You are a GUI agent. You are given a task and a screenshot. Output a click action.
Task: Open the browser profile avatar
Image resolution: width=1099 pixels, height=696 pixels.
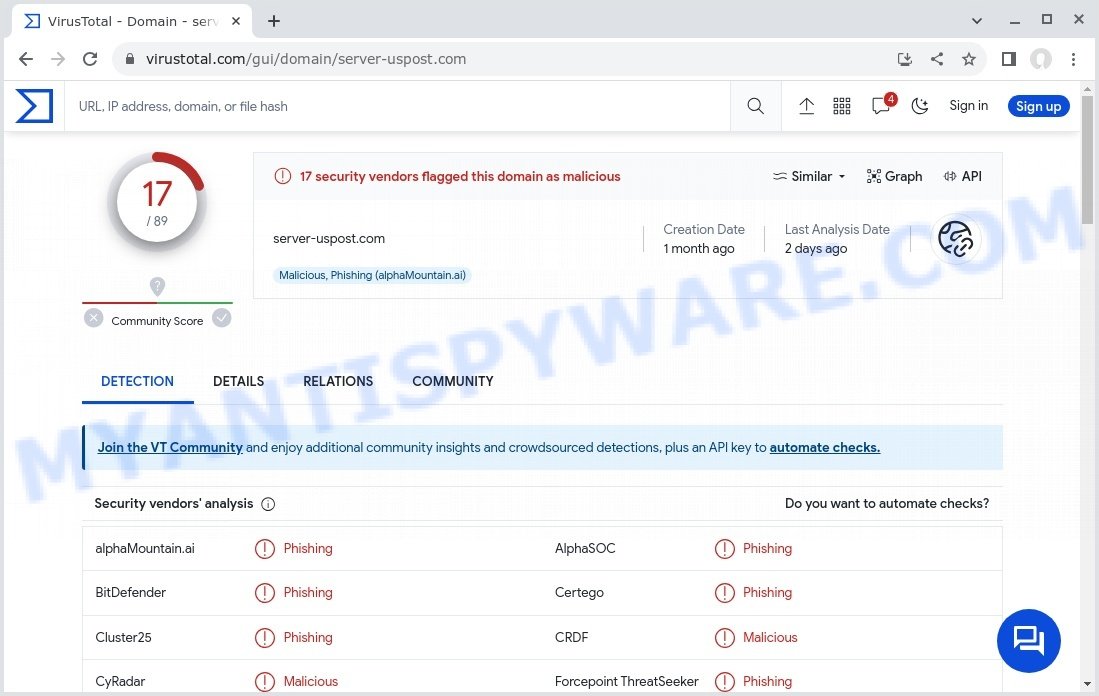point(1041,60)
